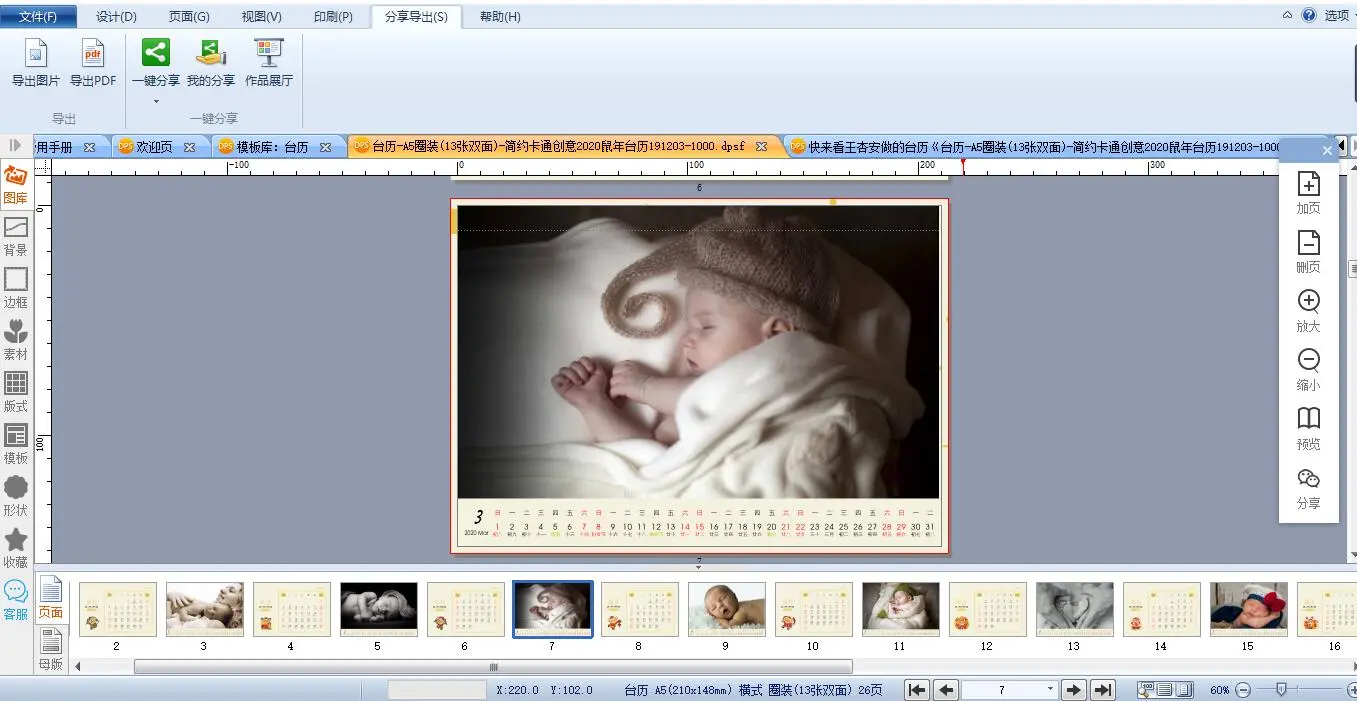Click the 导出图片 export image icon

pyautogui.click(x=36, y=62)
